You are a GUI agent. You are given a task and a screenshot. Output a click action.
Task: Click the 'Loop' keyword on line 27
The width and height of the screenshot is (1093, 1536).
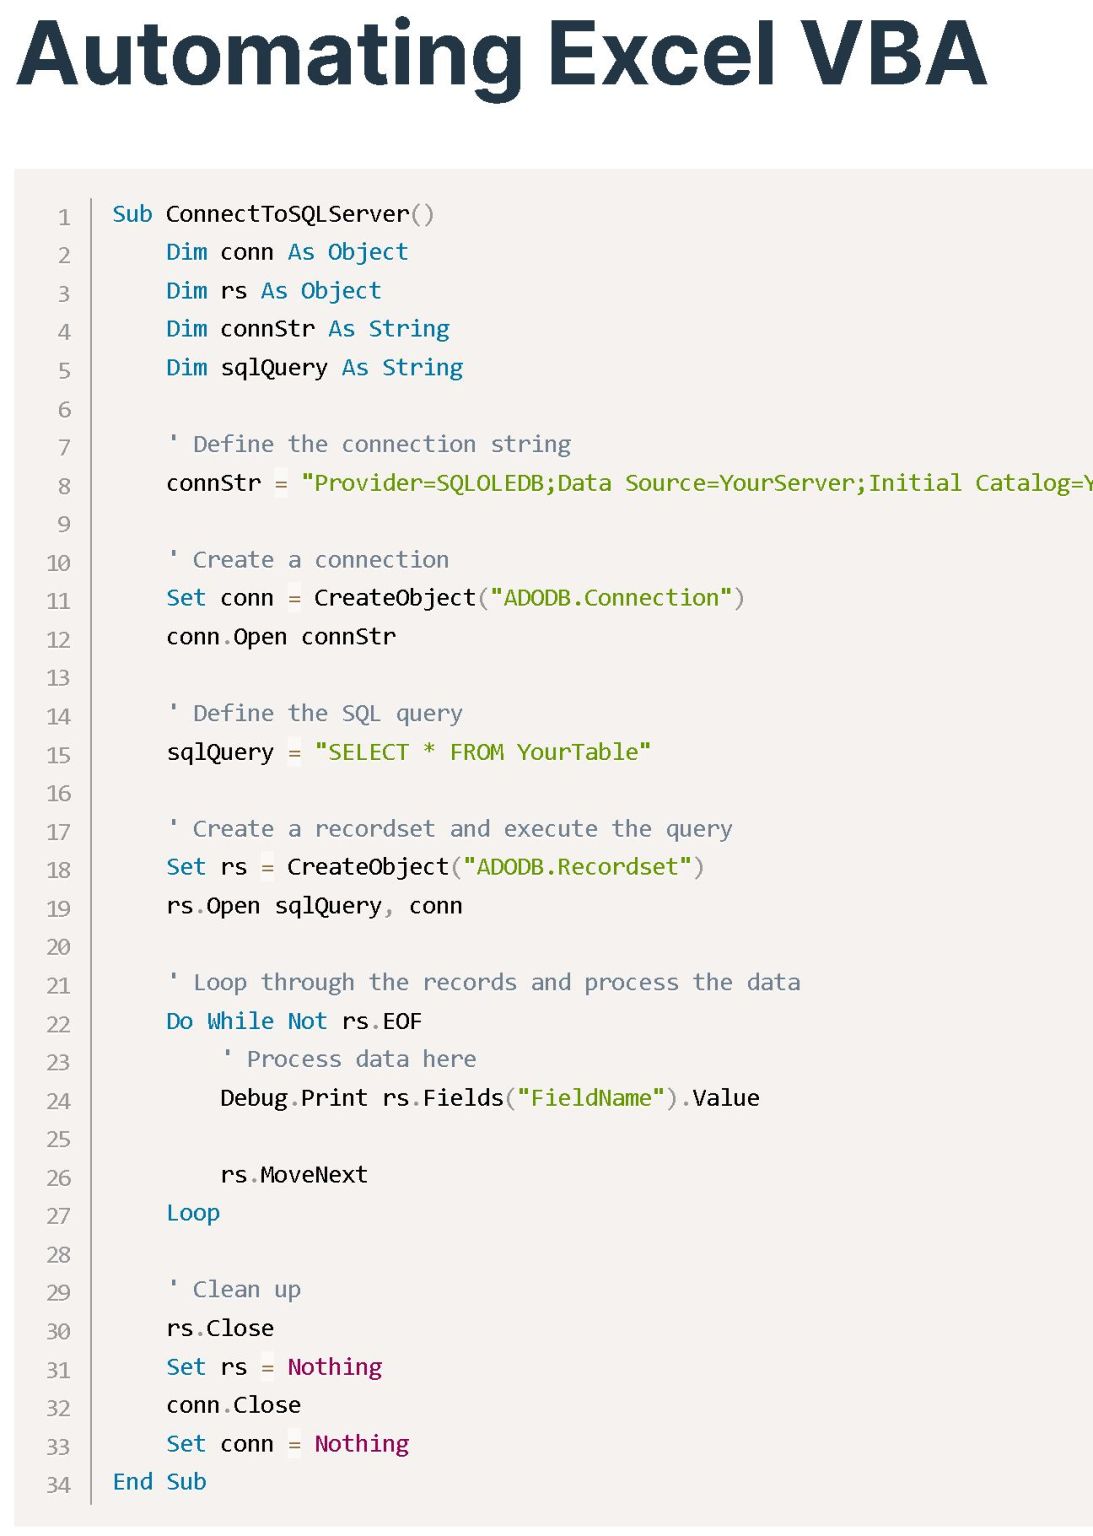[193, 1213]
